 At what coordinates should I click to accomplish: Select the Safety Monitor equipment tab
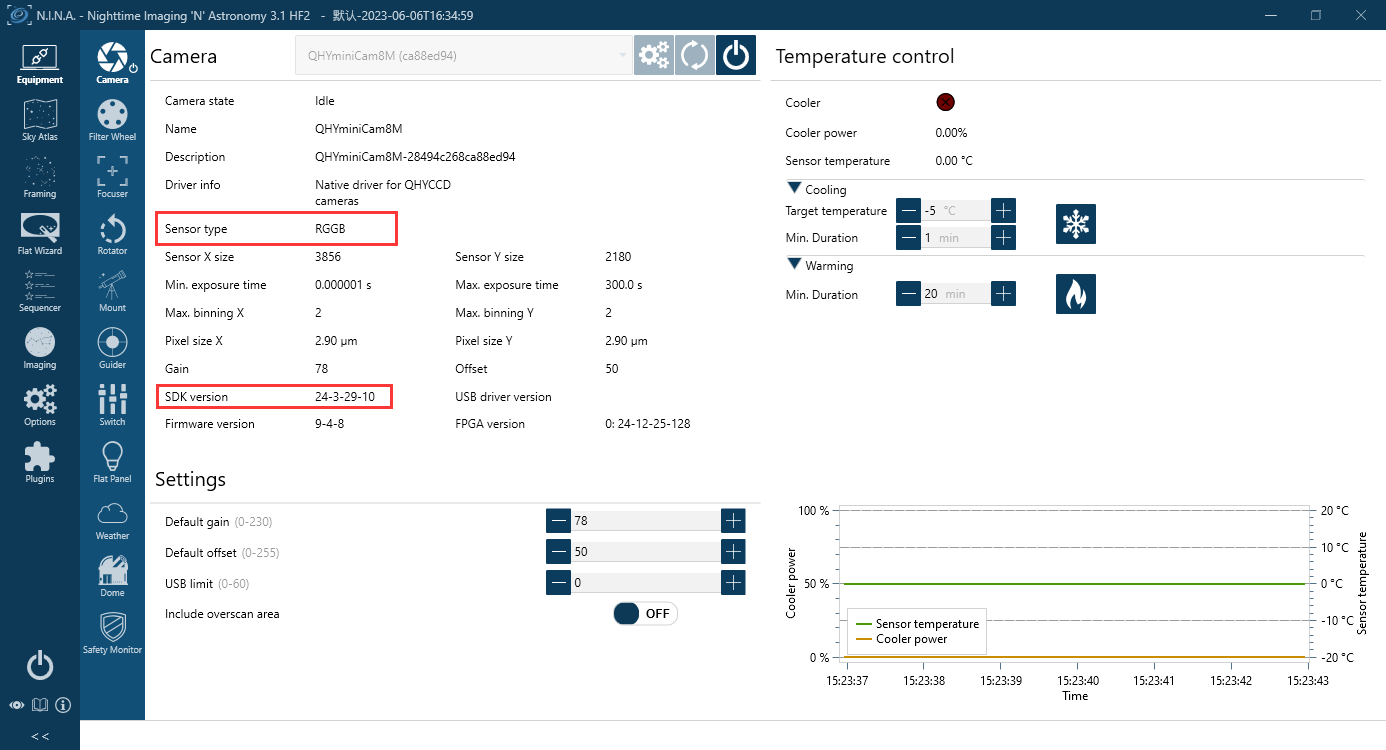point(112,634)
